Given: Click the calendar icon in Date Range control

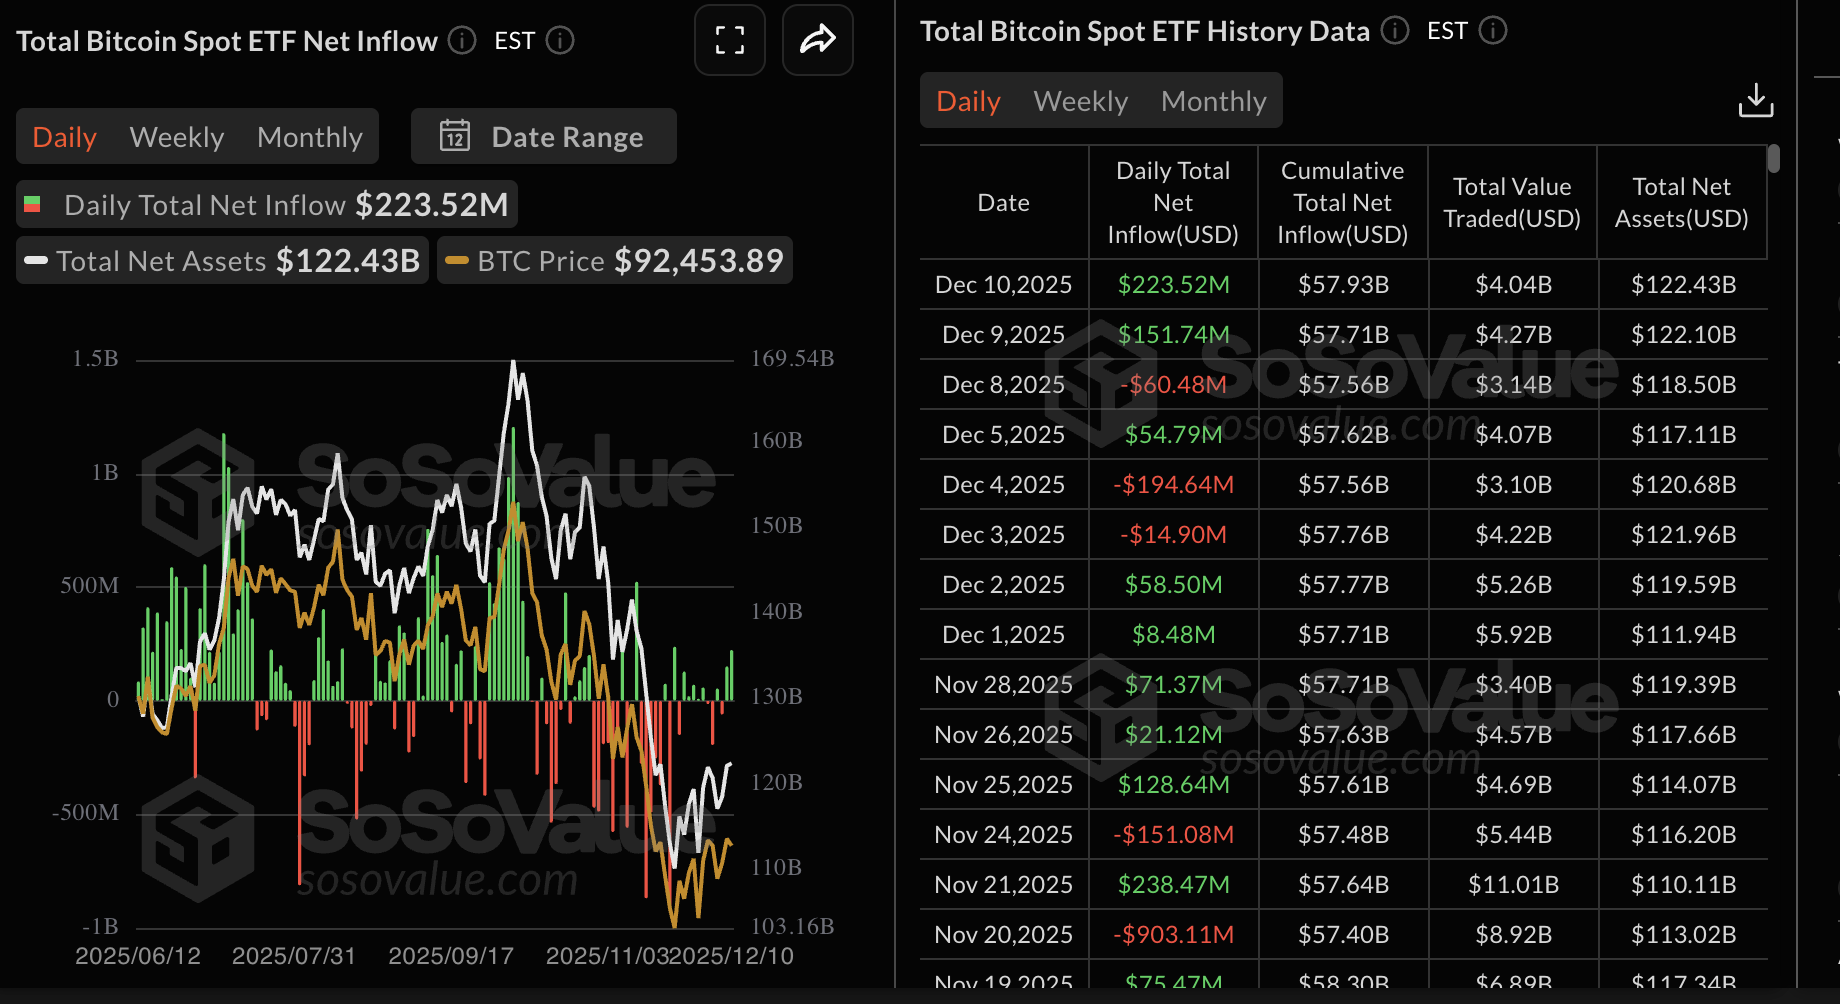Looking at the screenshot, I should point(456,136).
